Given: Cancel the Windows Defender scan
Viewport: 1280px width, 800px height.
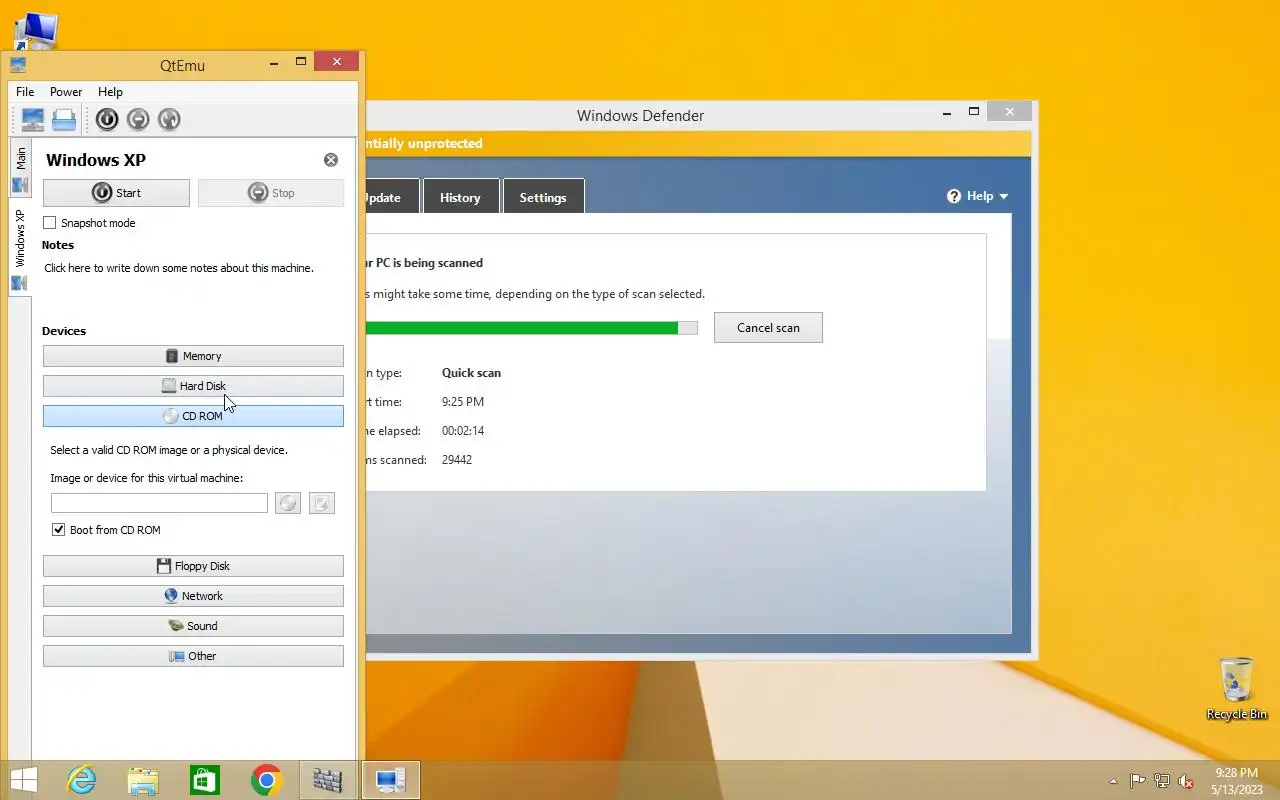Looking at the screenshot, I should (x=768, y=328).
